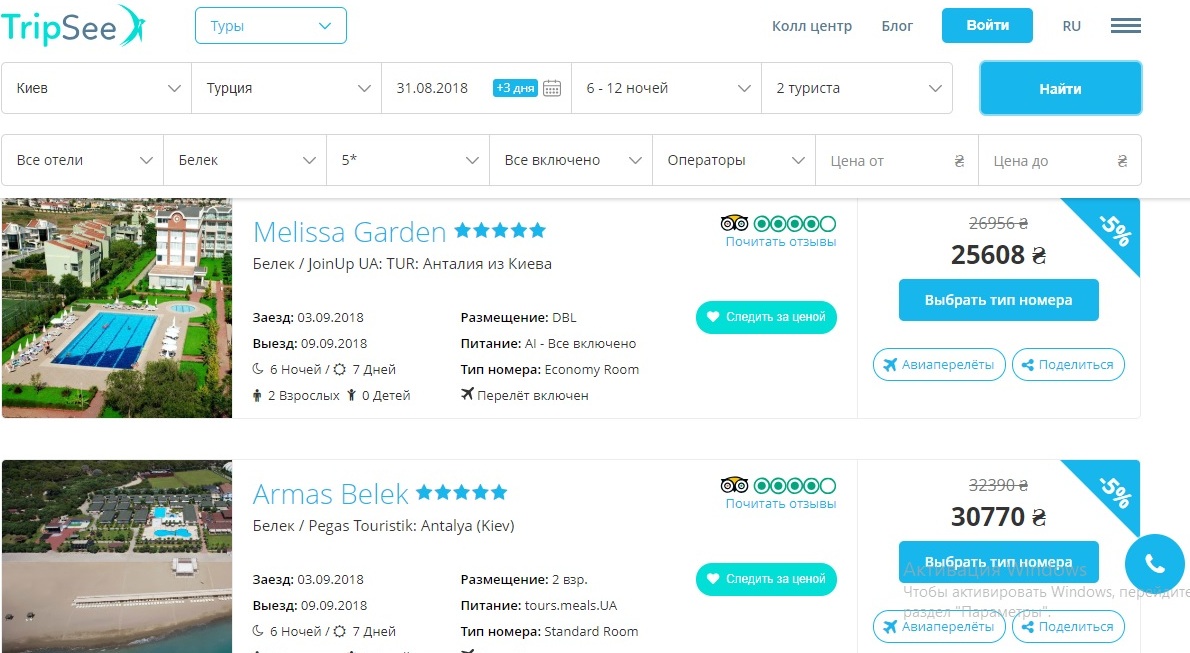
Task: Toggle Следить за ценой for Melissa Garden
Action: pos(766,317)
